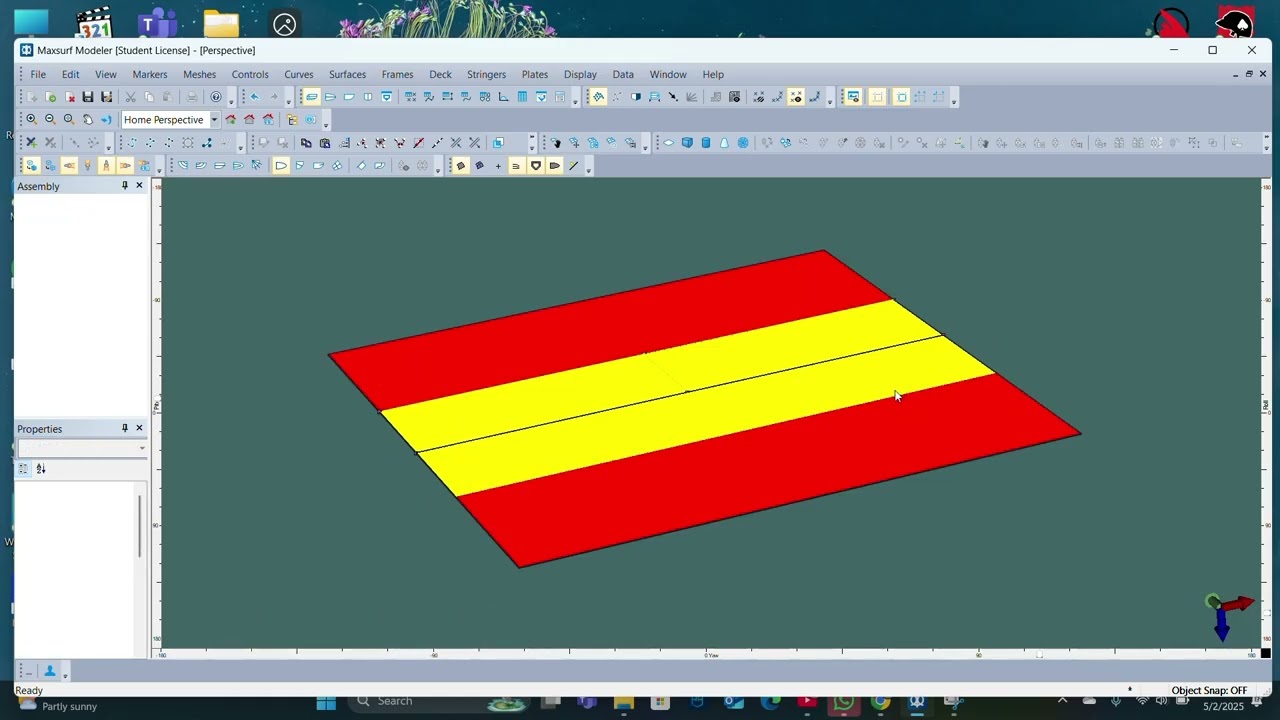Undo the last action
Viewport: 1280px width, 720px height.
255,97
